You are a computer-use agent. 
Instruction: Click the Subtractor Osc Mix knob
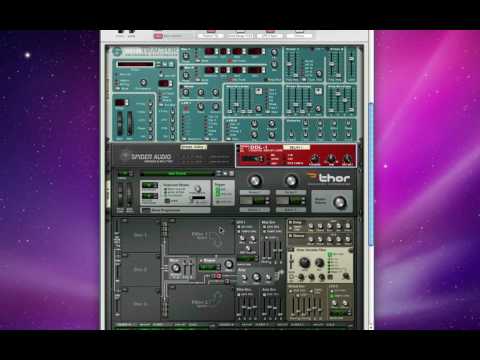click(274, 64)
